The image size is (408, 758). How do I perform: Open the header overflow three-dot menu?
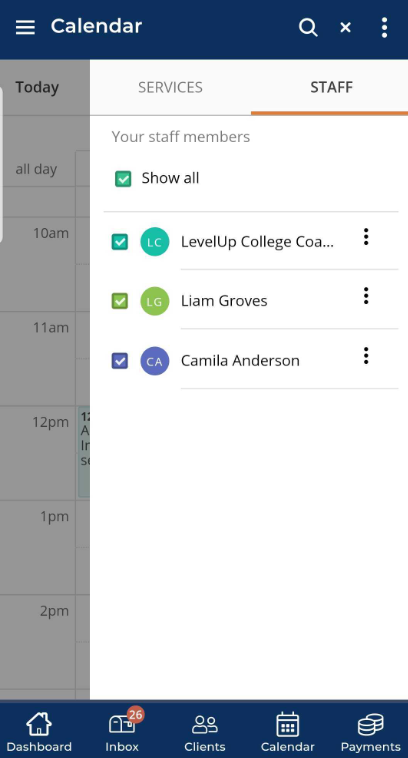coord(384,28)
